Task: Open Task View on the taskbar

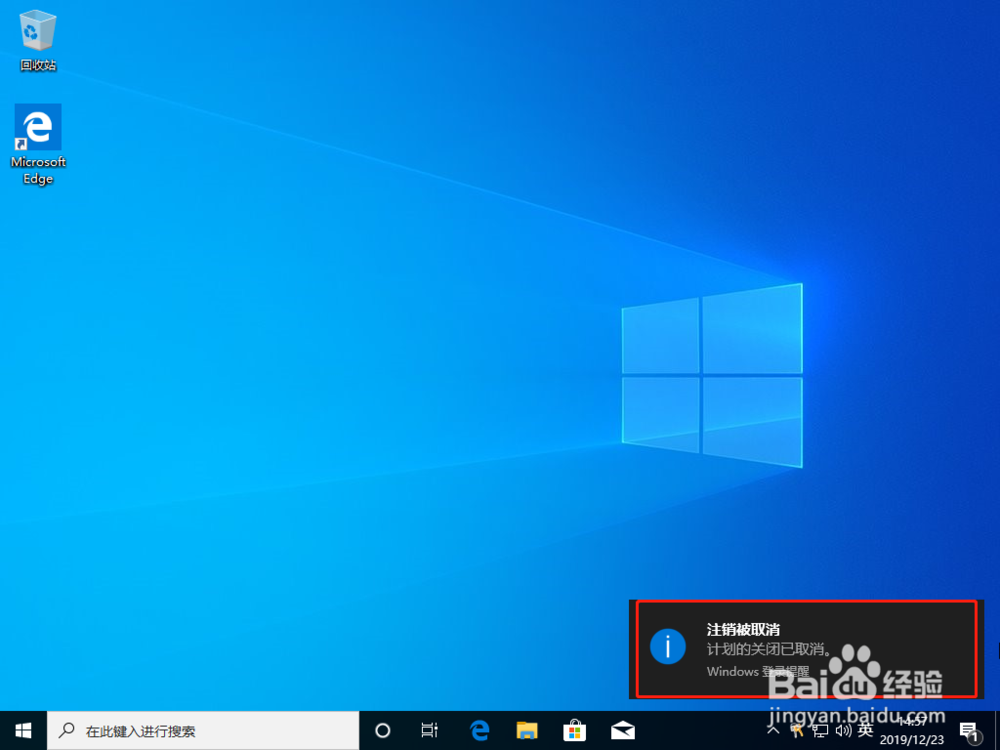Action: [429, 730]
